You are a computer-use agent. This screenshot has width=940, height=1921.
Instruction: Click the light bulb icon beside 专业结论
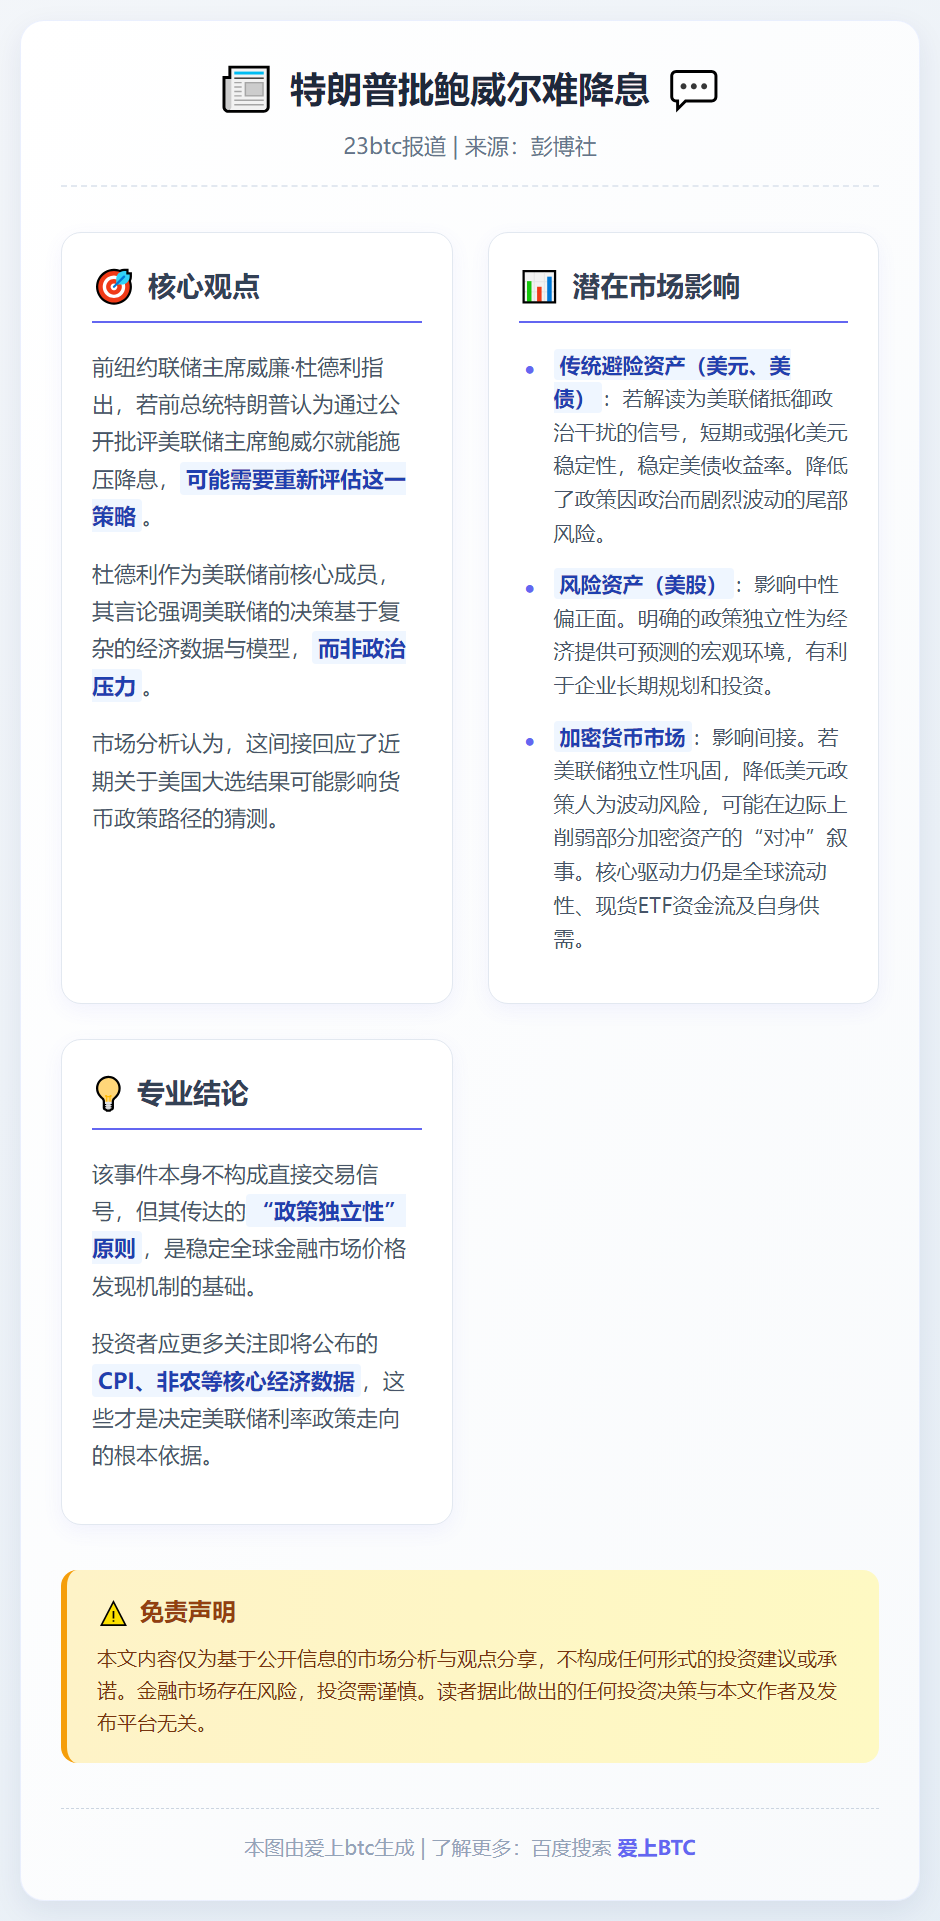click(x=107, y=1093)
